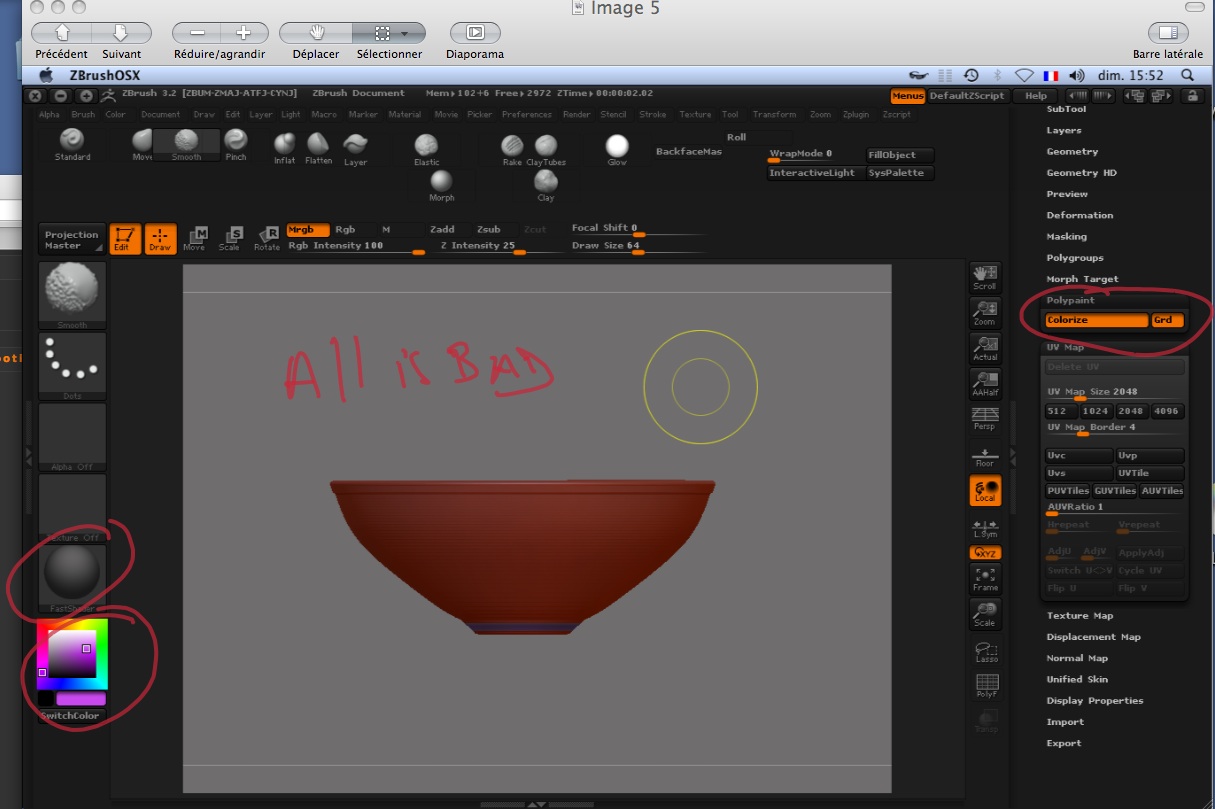The width and height of the screenshot is (1215, 809).
Task: Expand the SubTool palette section
Action: pyautogui.click(x=1066, y=109)
